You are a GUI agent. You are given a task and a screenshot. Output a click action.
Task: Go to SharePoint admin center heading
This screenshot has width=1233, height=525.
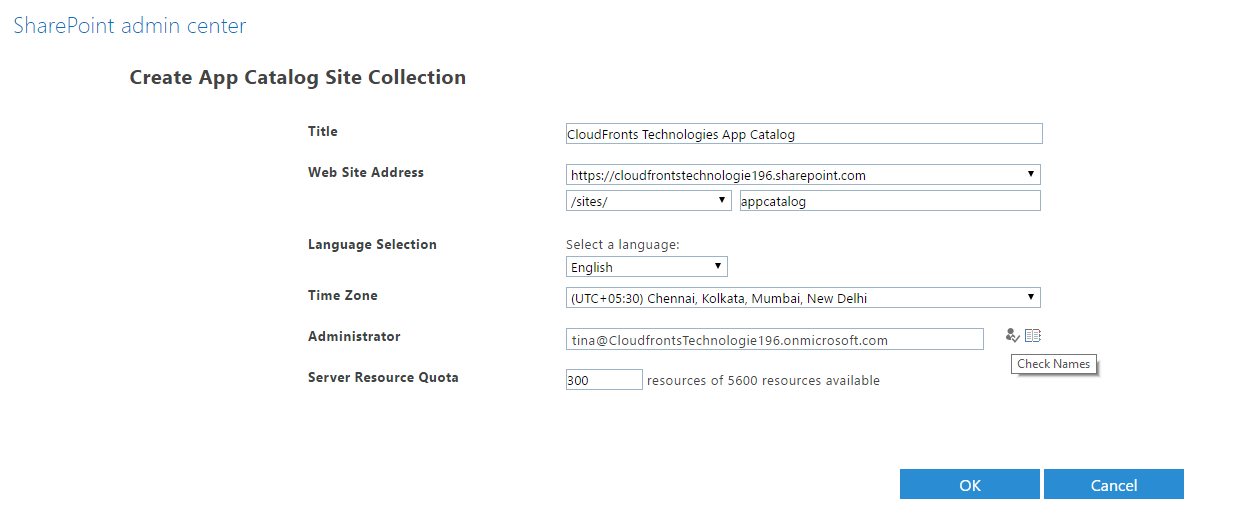coord(130,26)
